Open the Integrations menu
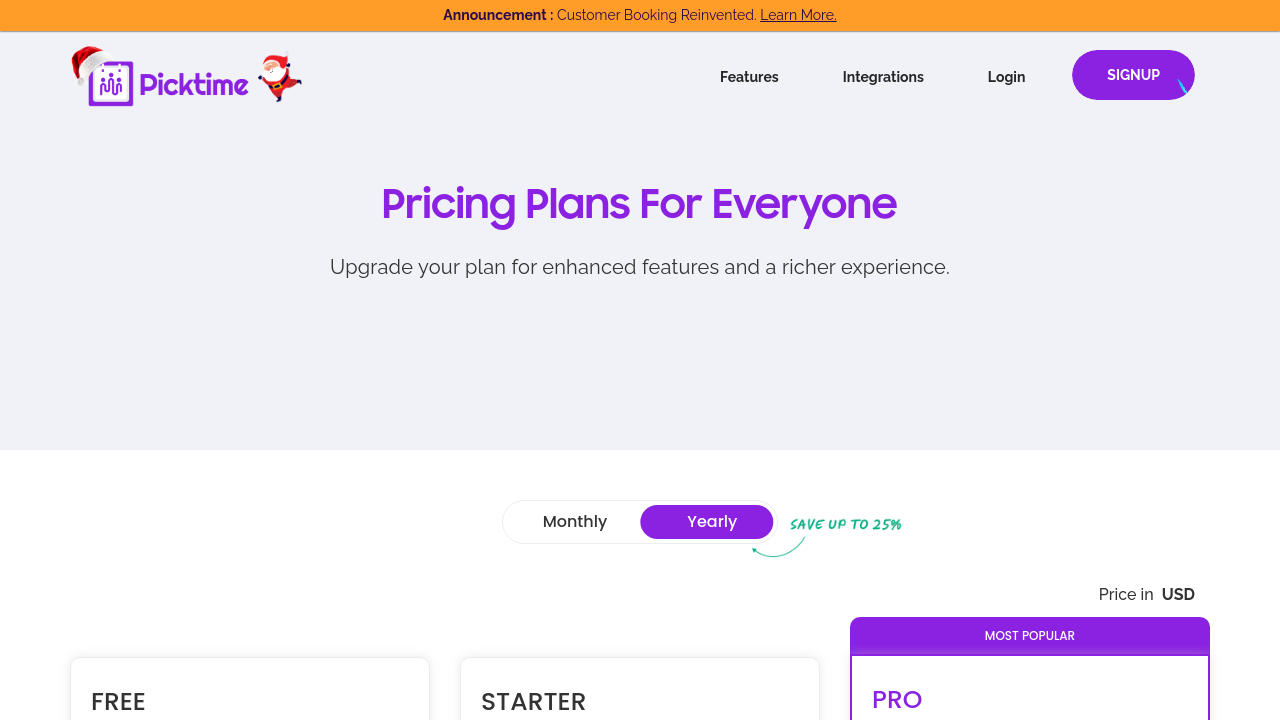The width and height of the screenshot is (1280, 720). click(x=883, y=77)
